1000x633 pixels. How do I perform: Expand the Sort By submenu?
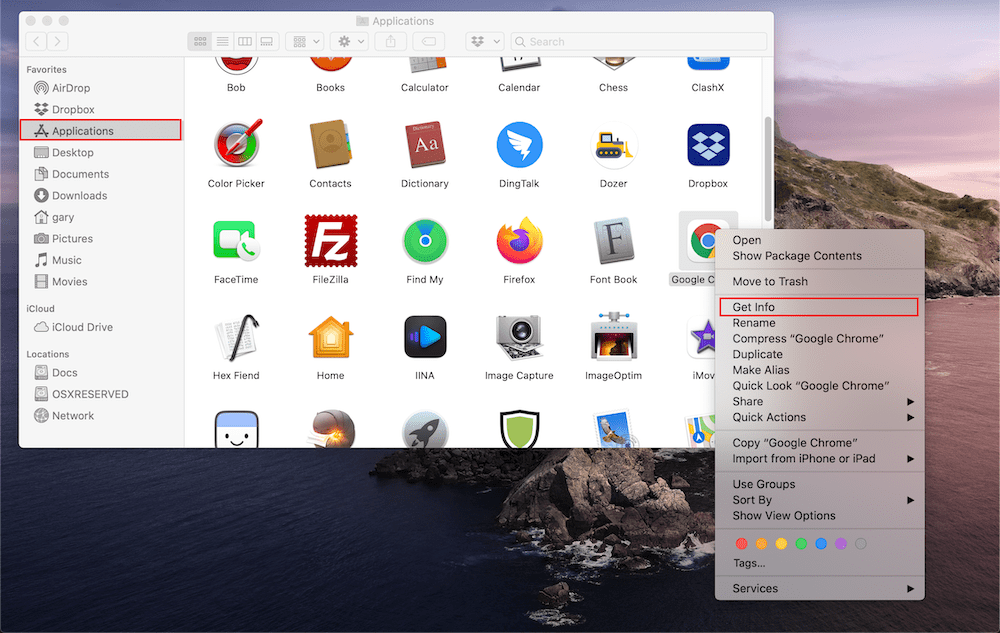tap(820, 500)
